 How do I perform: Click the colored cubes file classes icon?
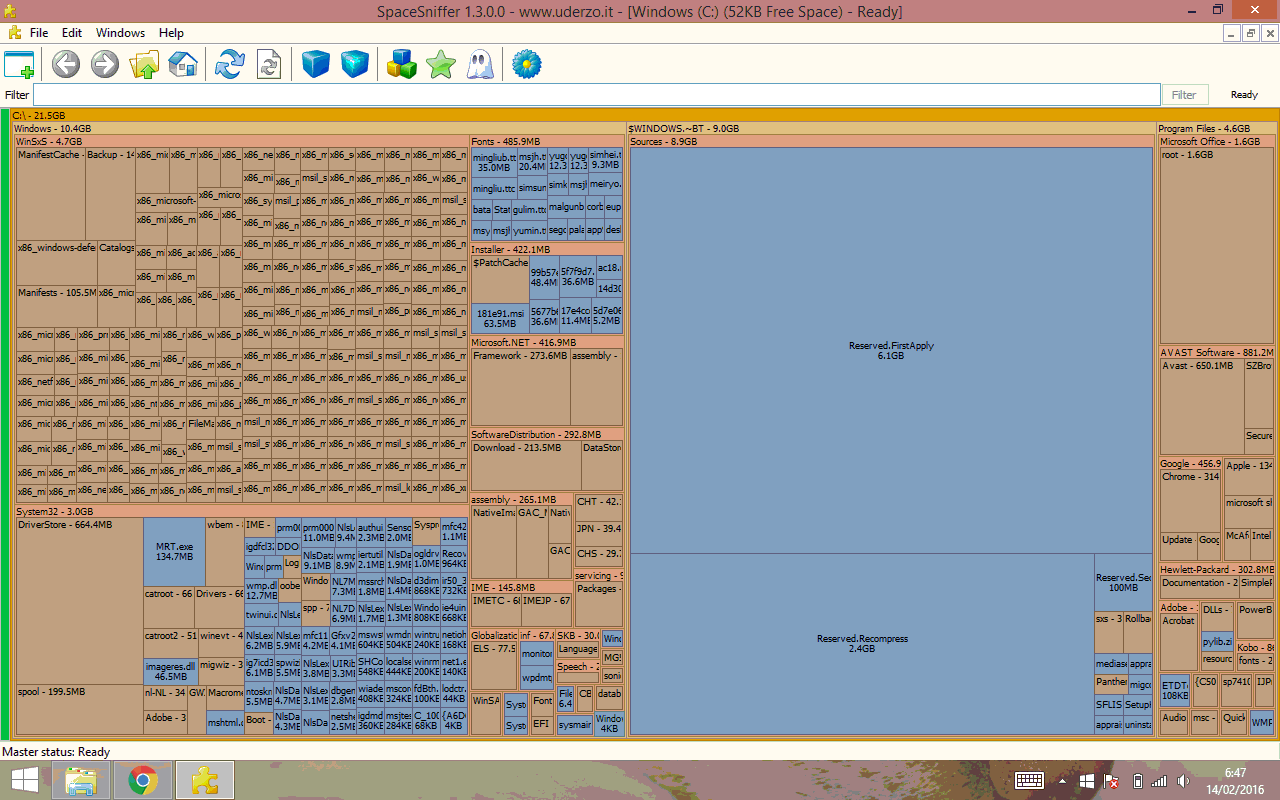(x=402, y=65)
